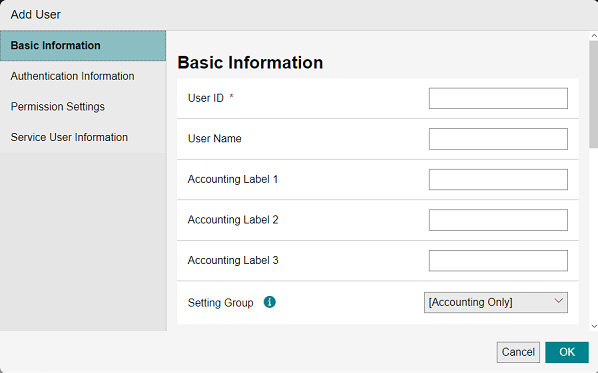Click the 'User Name' label
This screenshot has height=373, width=598.
coord(214,138)
